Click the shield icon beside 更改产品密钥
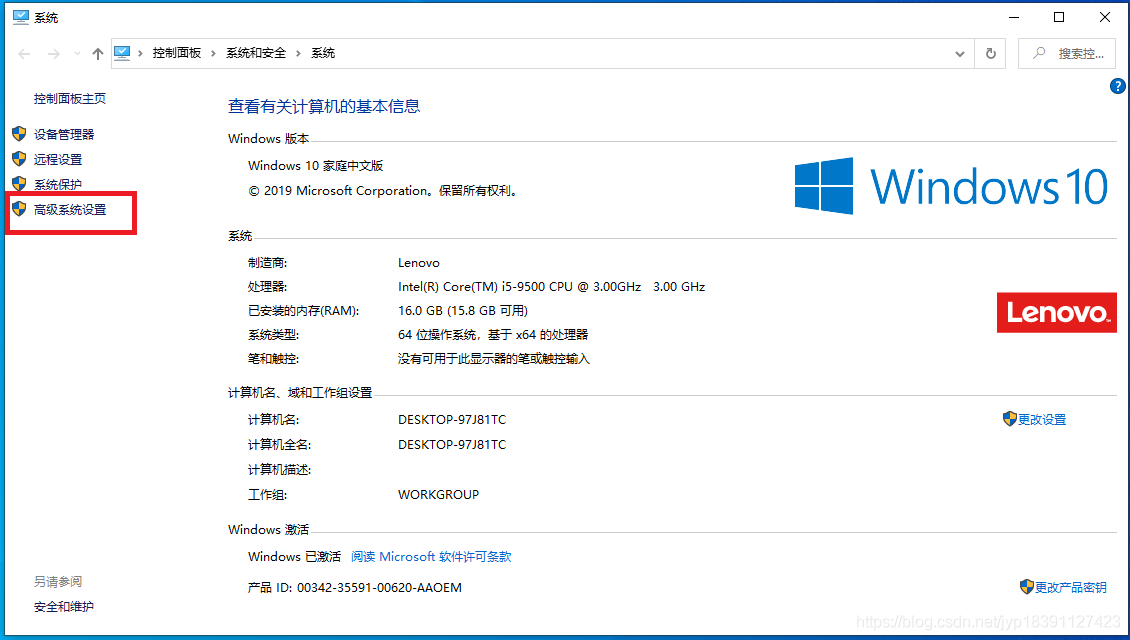 click(1027, 587)
